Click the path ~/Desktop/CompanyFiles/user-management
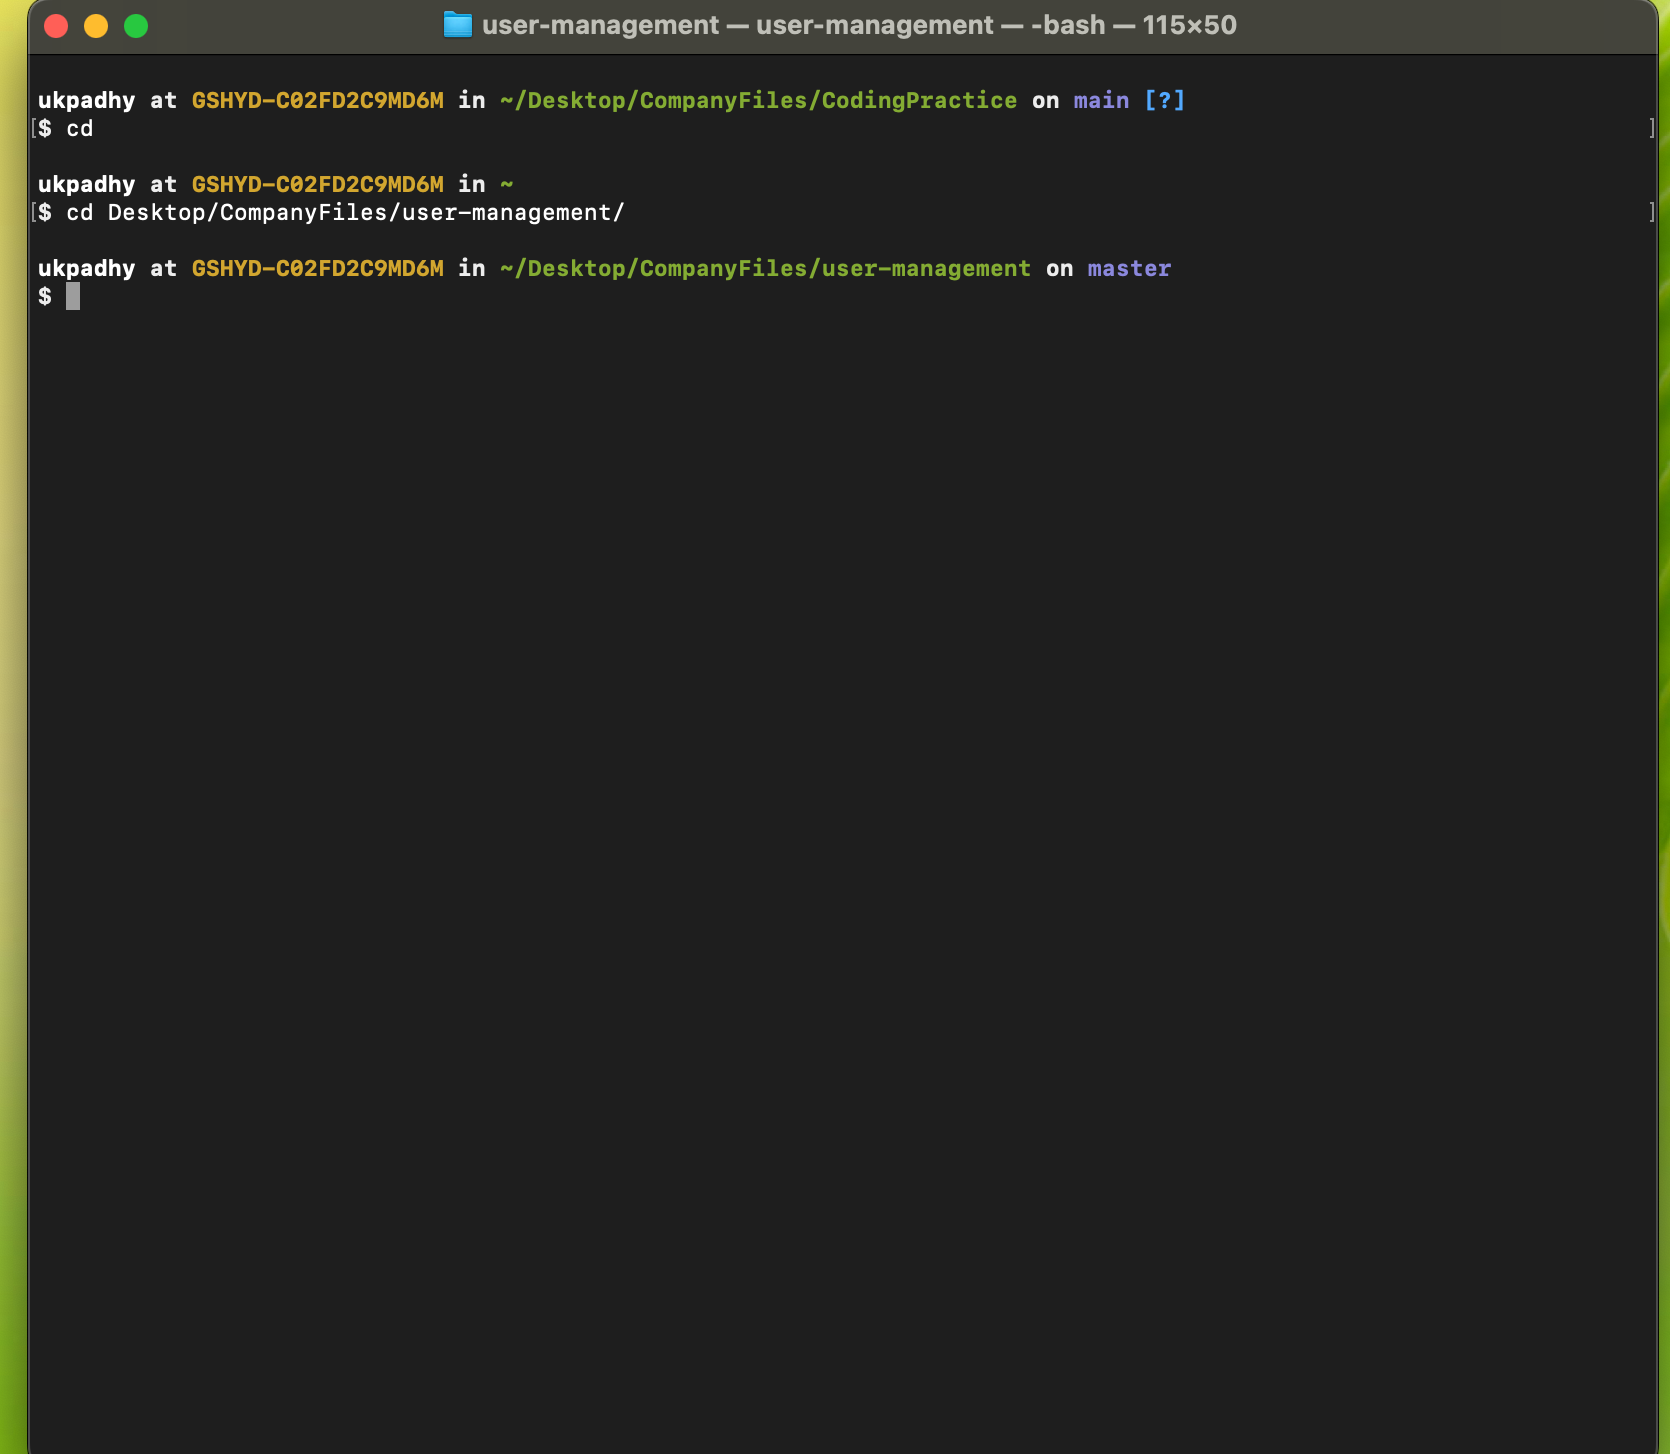The width and height of the screenshot is (1670, 1454). (765, 268)
